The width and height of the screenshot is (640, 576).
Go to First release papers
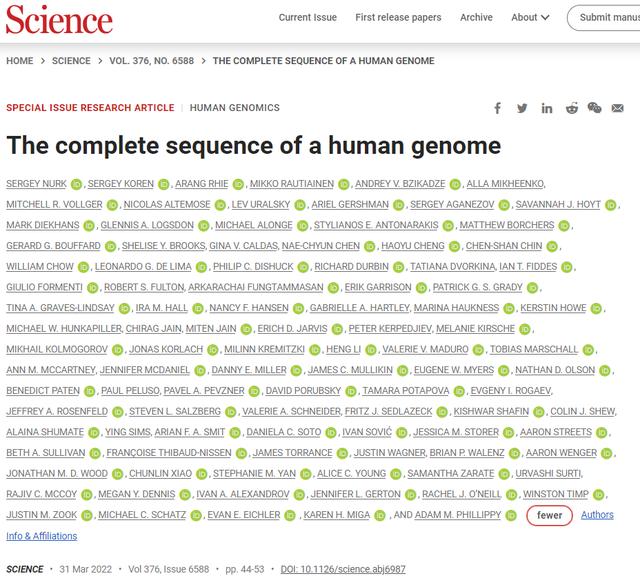click(398, 17)
